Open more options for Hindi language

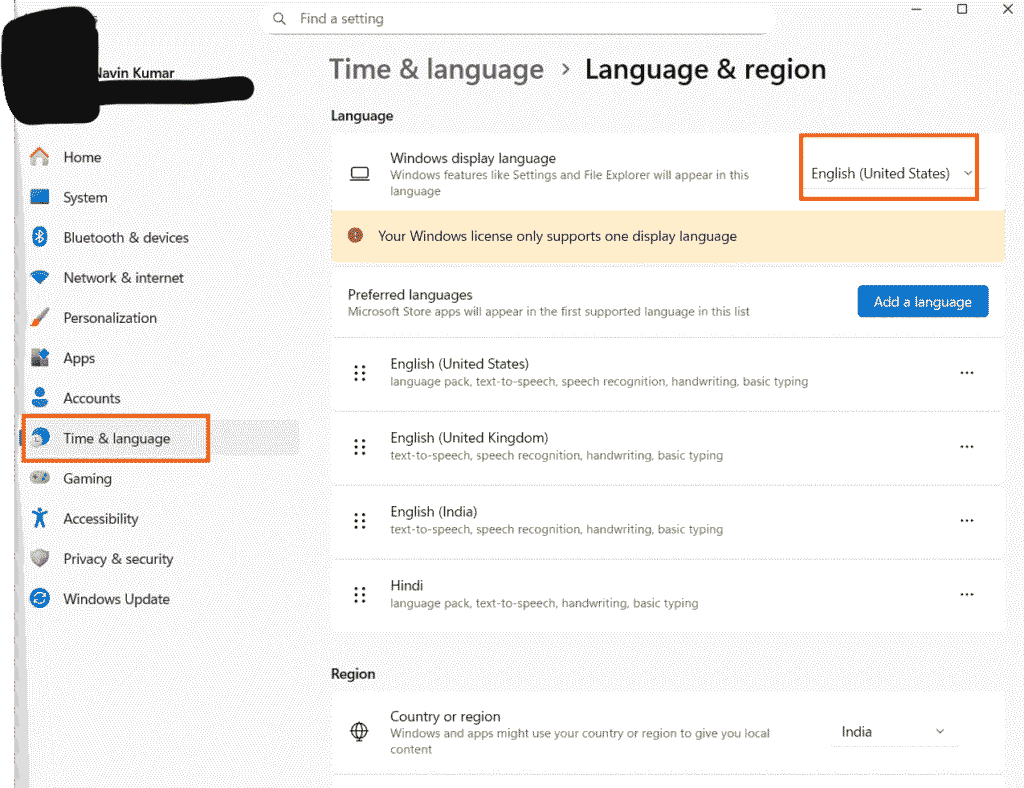[966, 594]
